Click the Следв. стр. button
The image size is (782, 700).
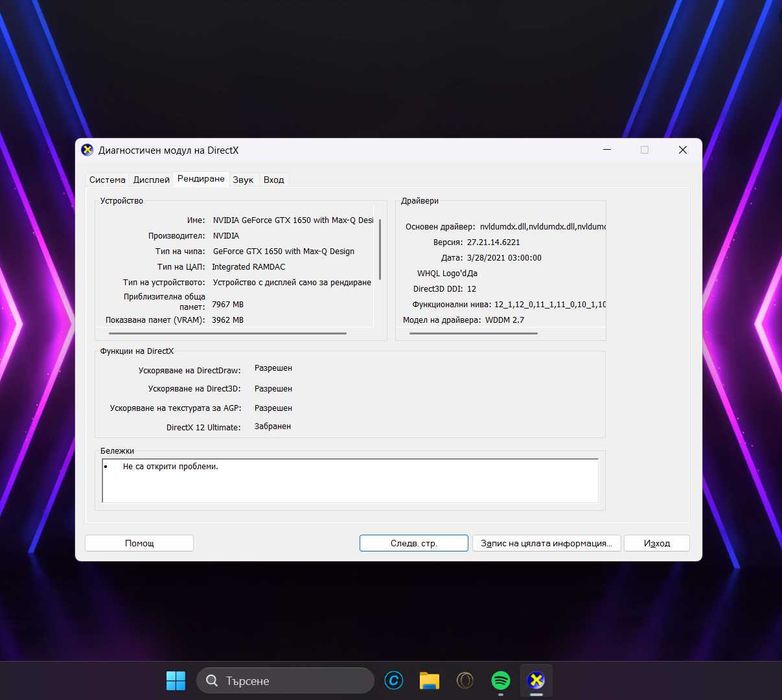413,543
